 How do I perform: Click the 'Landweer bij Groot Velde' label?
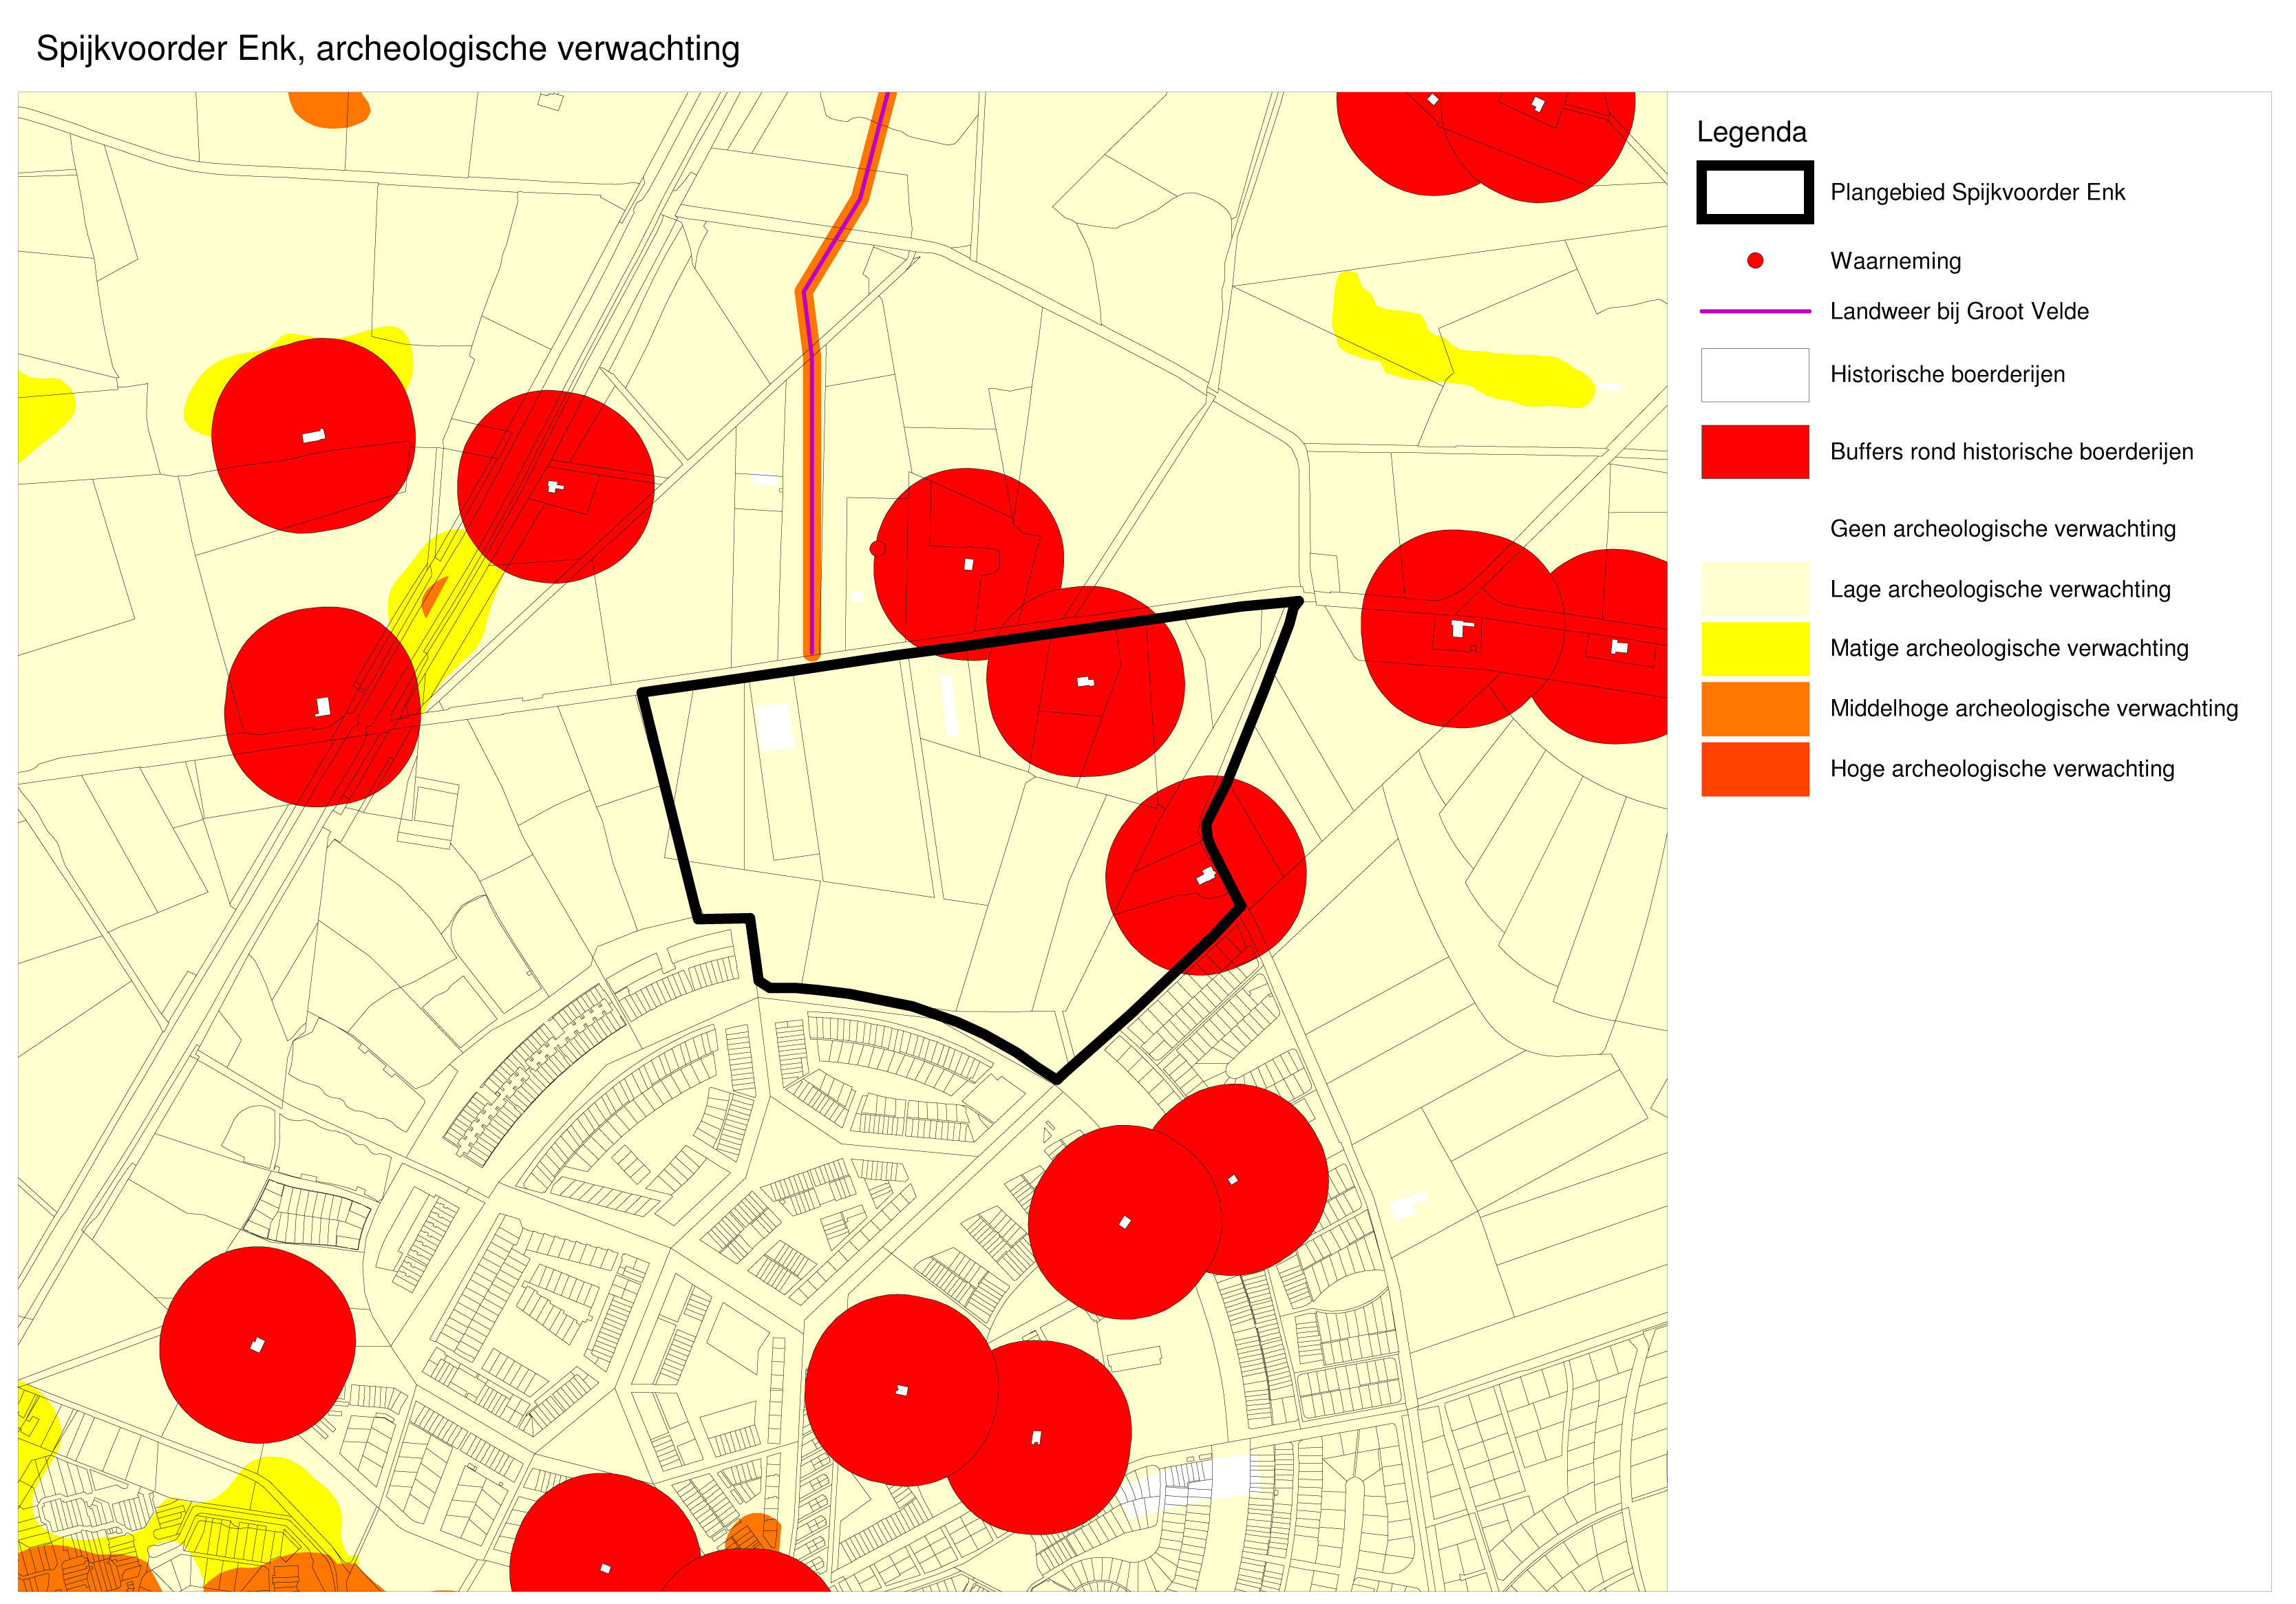click(1959, 311)
